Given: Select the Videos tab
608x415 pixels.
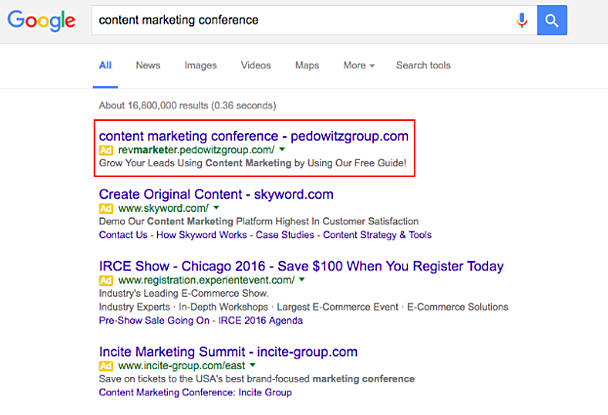Looking at the screenshot, I should point(256,66).
